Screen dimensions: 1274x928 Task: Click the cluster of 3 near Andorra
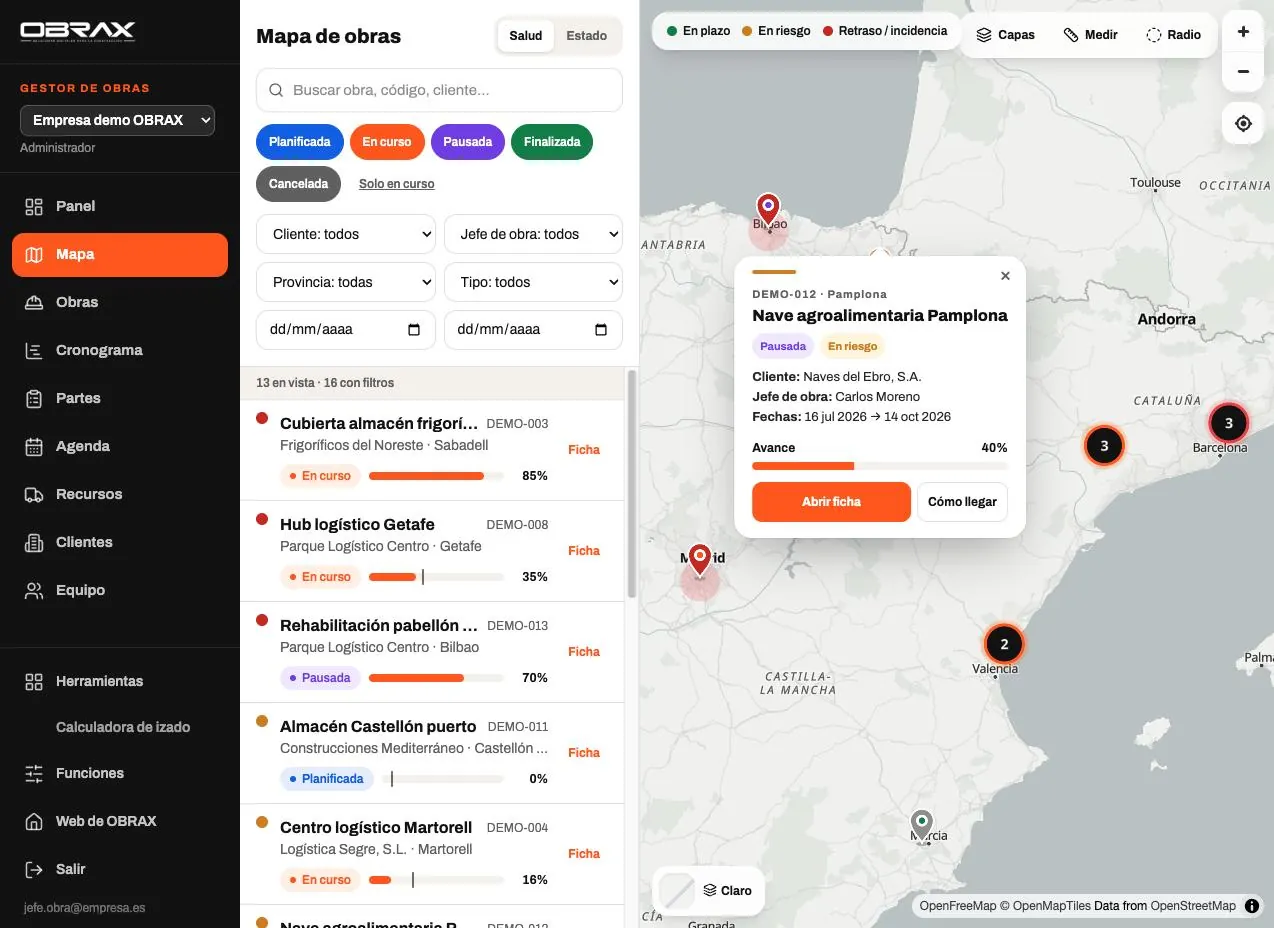tap(1104, 446)
